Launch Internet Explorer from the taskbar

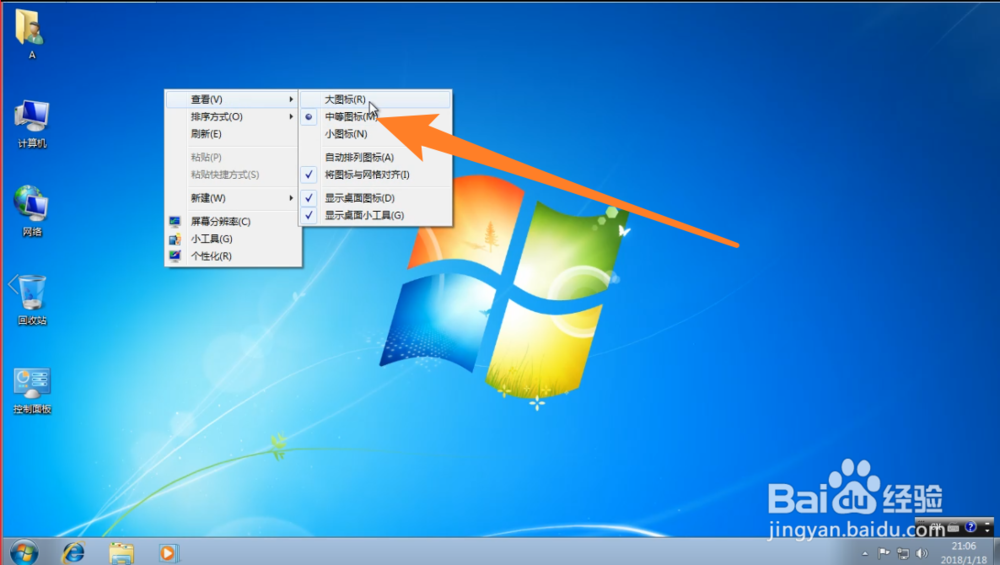(73, 552)
